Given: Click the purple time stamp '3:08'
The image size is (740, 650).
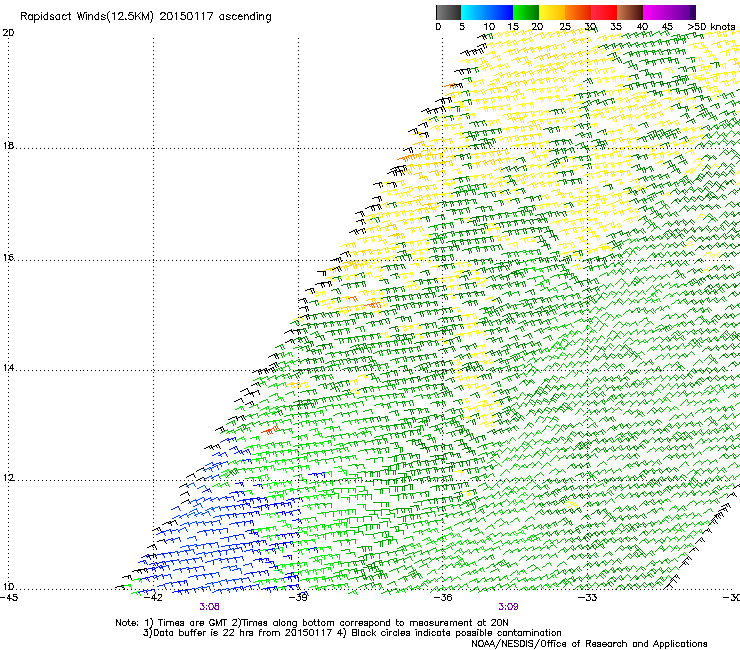Looking at the screenshot, I should (209, 607).
